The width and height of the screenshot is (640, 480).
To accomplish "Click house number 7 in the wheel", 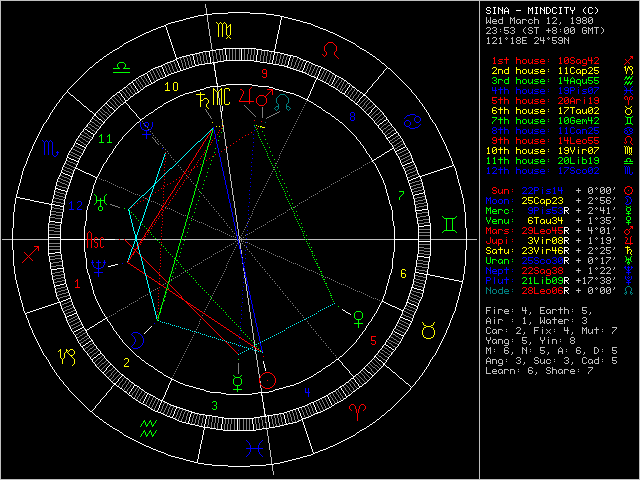I will click(401, 196).
